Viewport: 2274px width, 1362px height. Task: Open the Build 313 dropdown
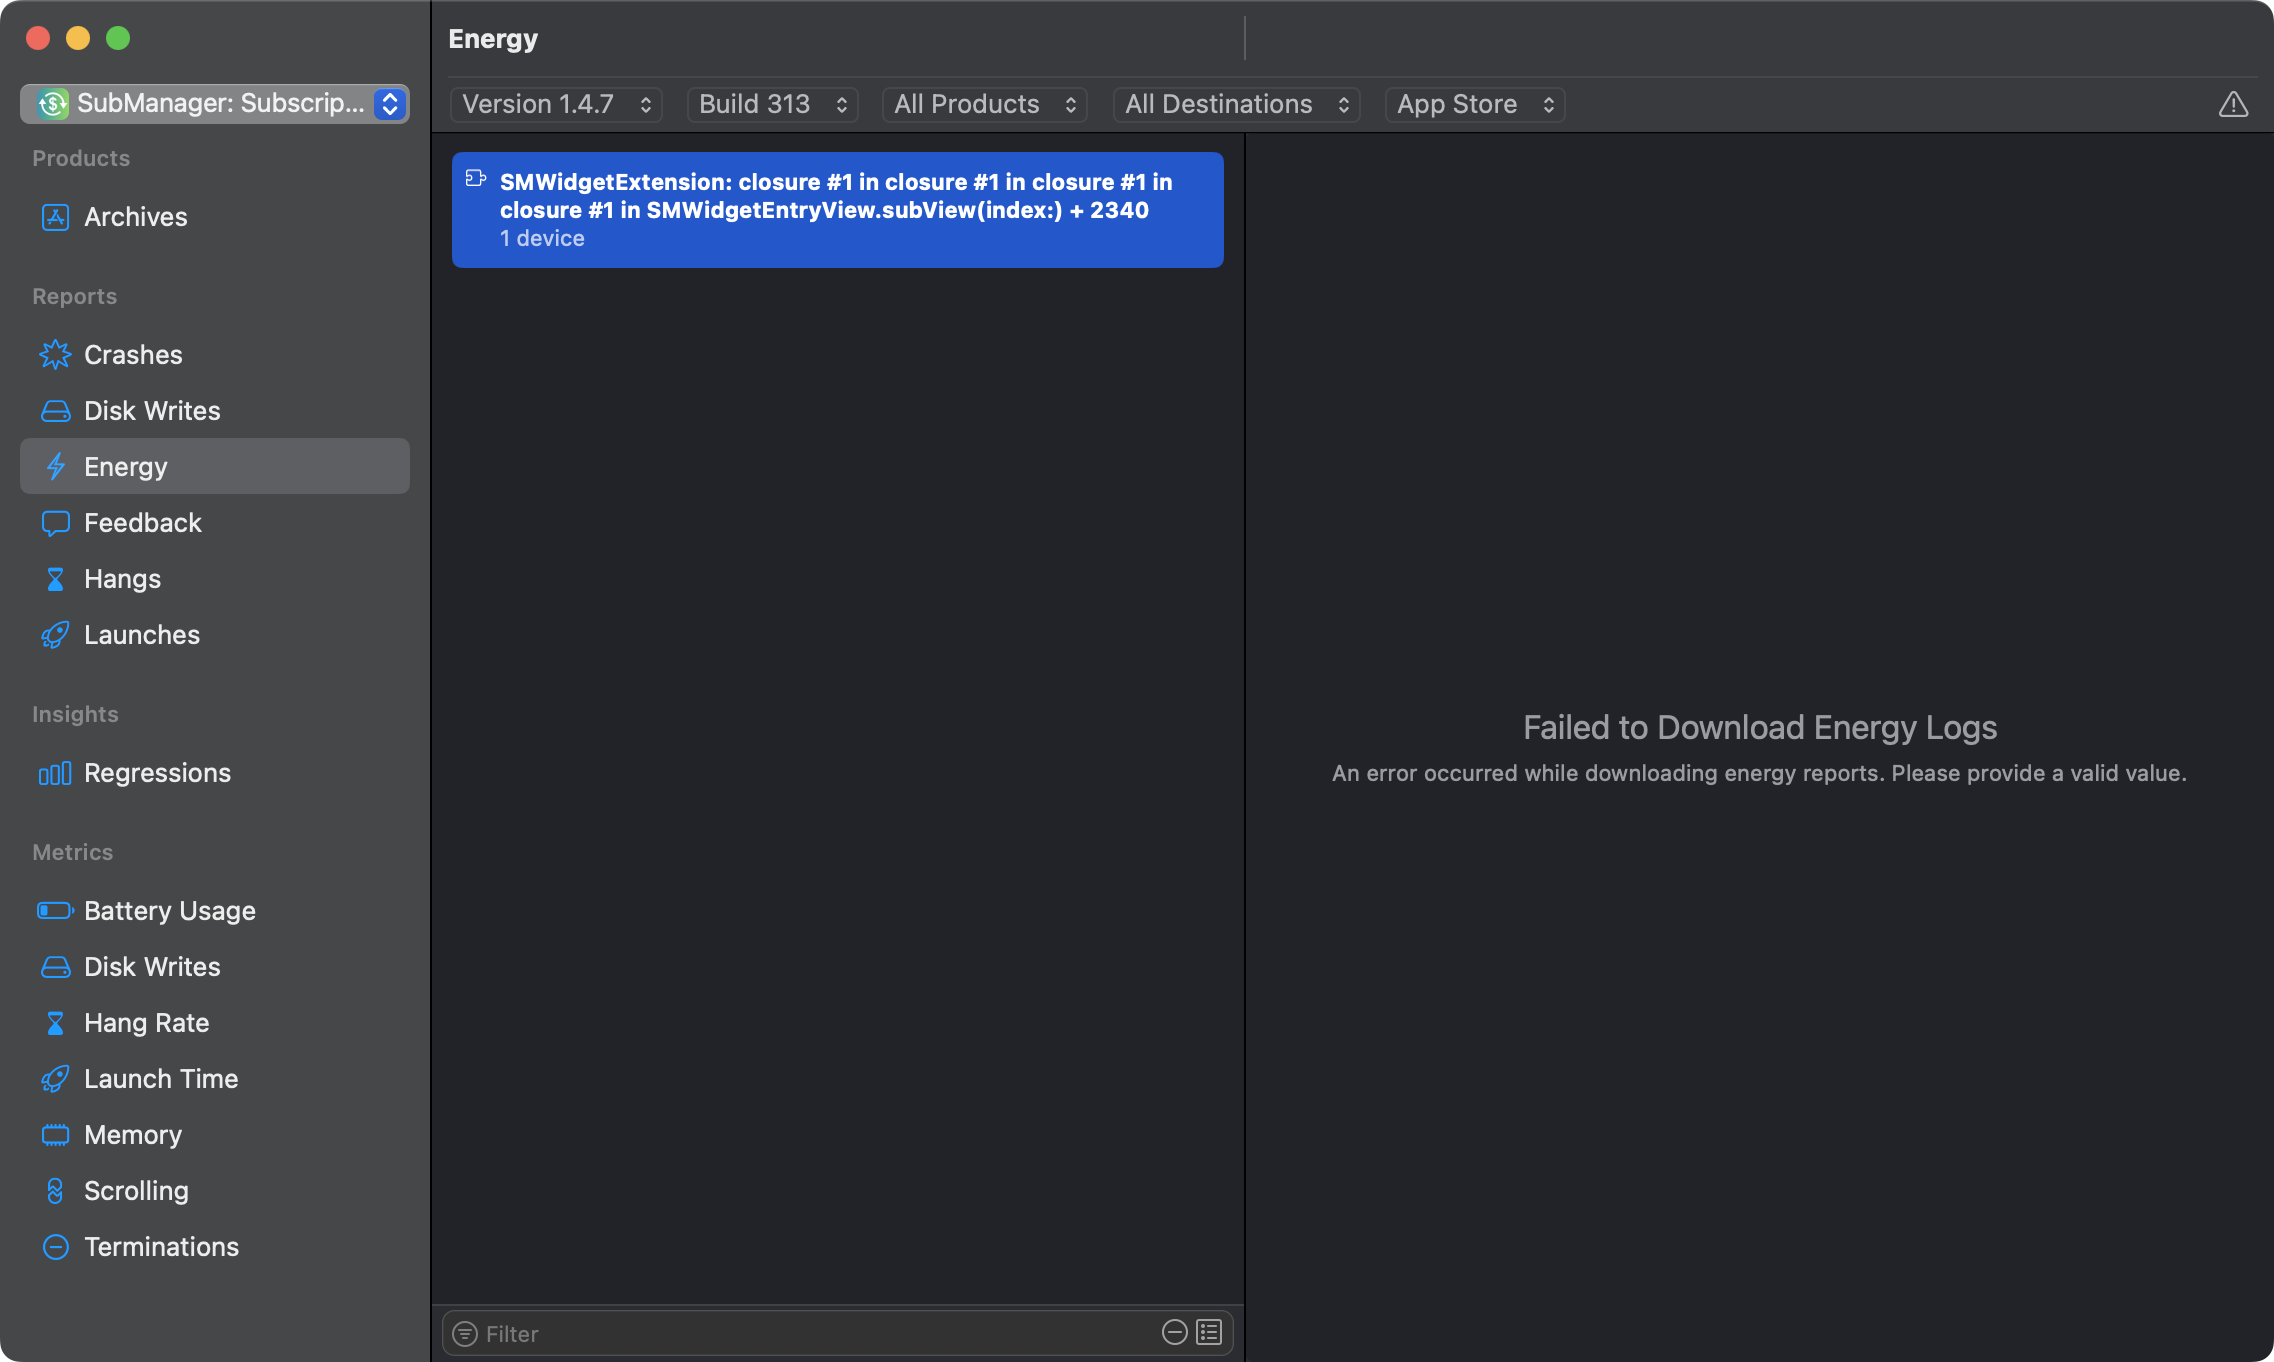(x=773, y=104)
